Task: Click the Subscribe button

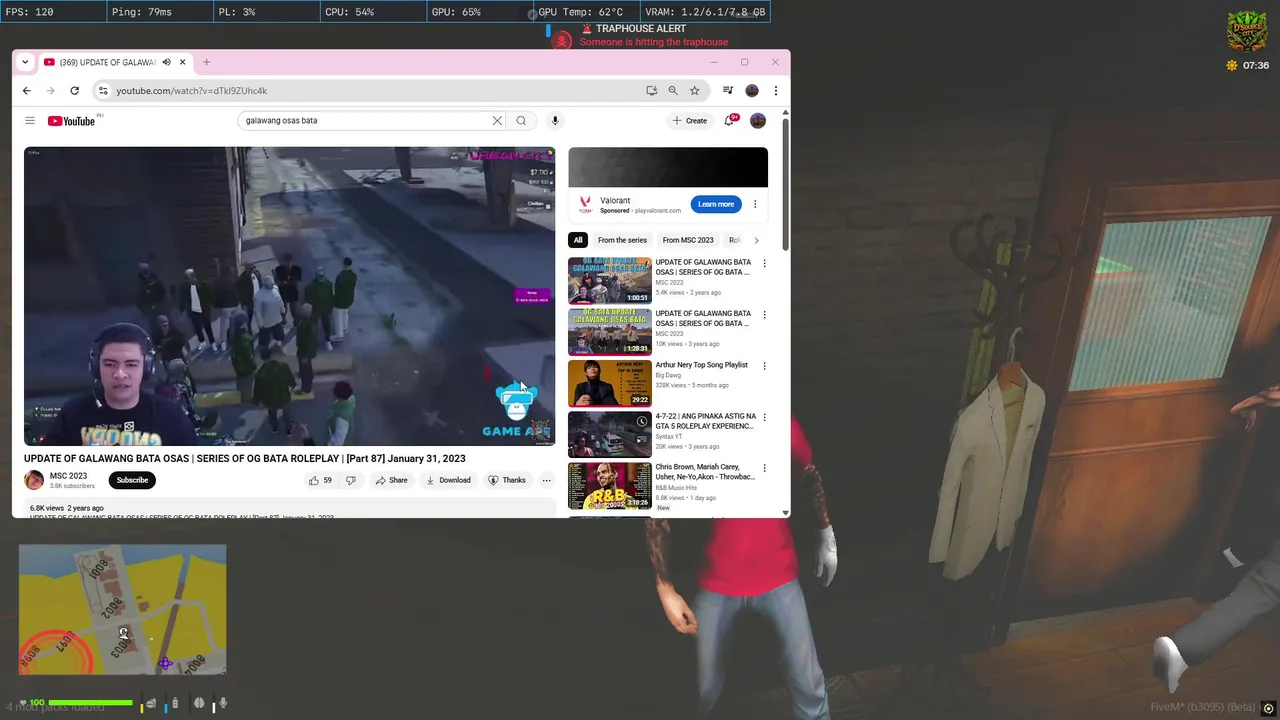Action: tap(132, 480)
